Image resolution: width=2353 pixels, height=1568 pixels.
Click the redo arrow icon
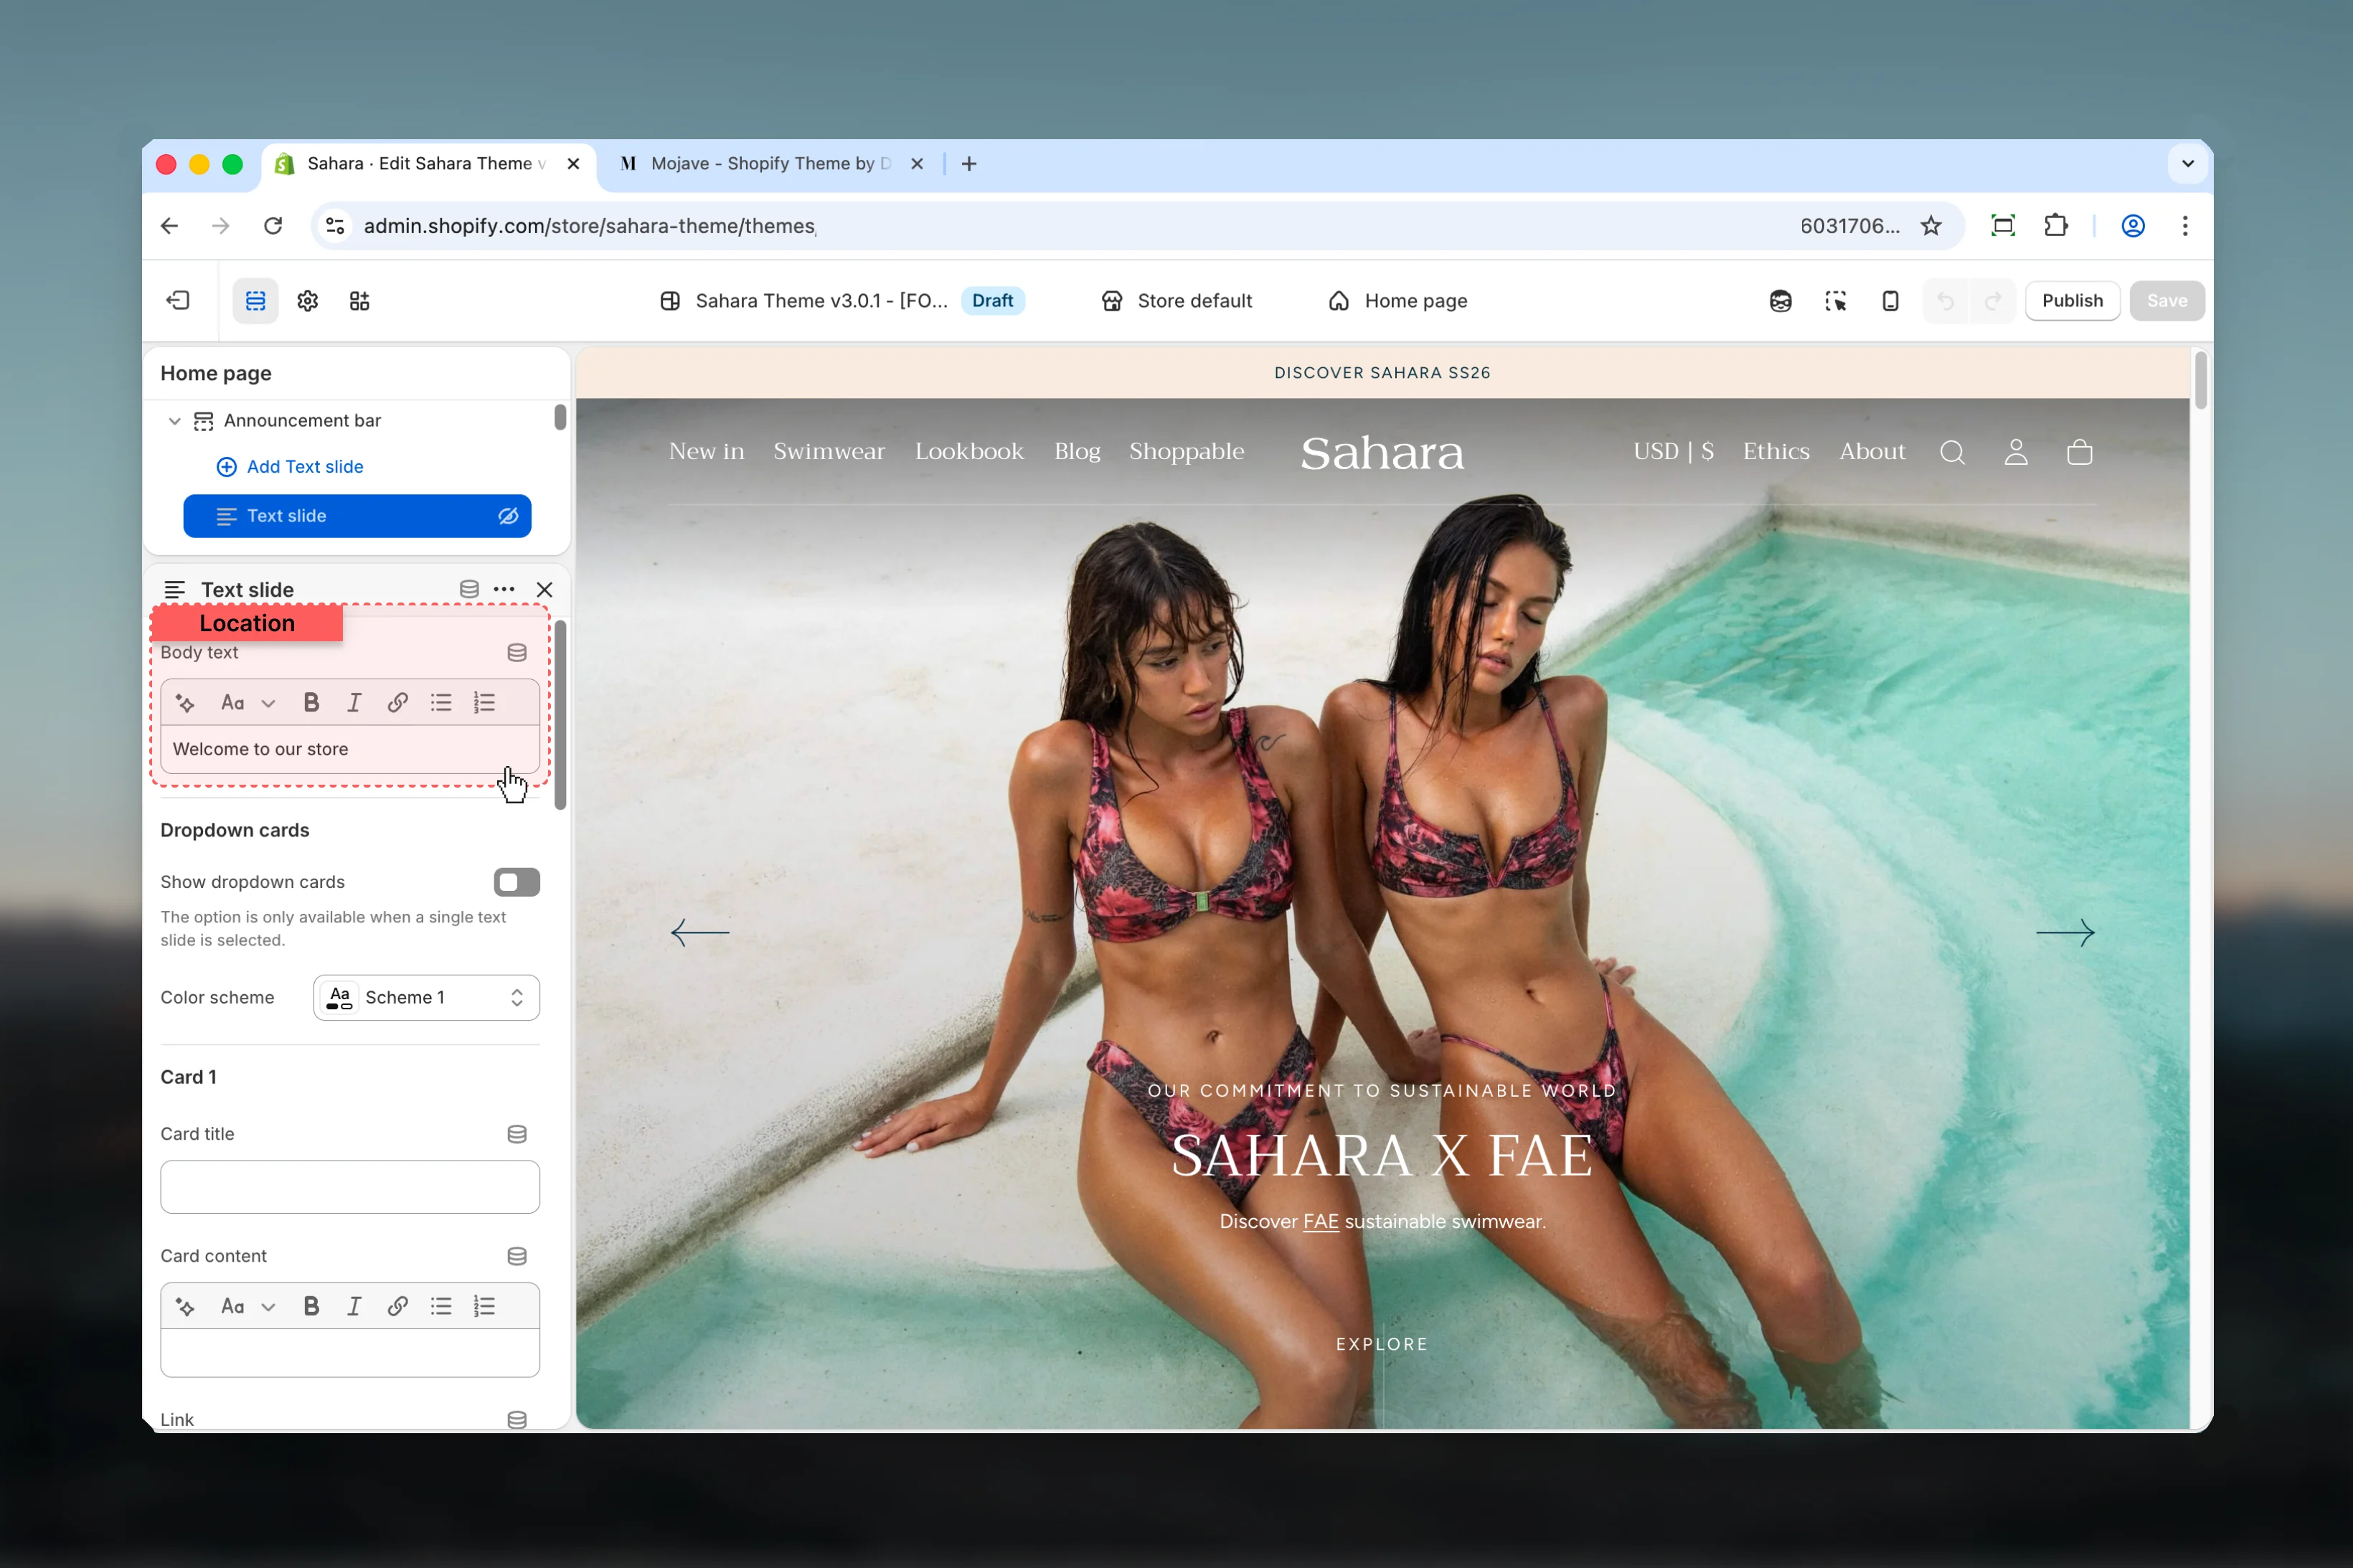[x=1993, y=301]
